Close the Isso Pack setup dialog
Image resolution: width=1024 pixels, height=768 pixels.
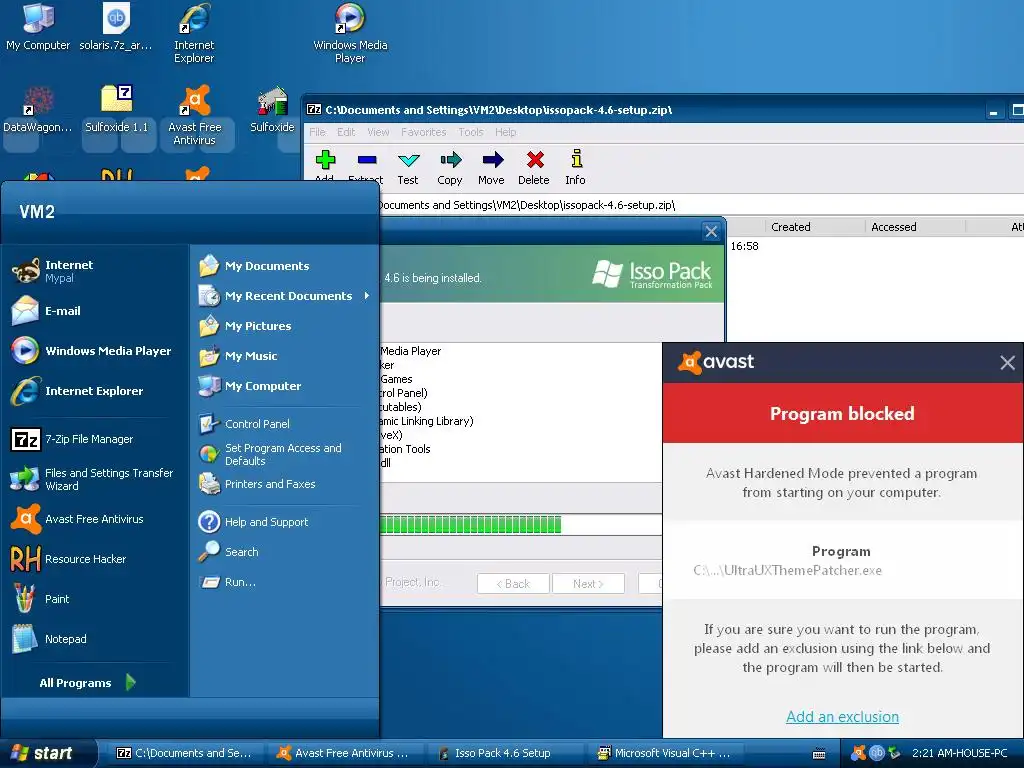coord(711,231)
